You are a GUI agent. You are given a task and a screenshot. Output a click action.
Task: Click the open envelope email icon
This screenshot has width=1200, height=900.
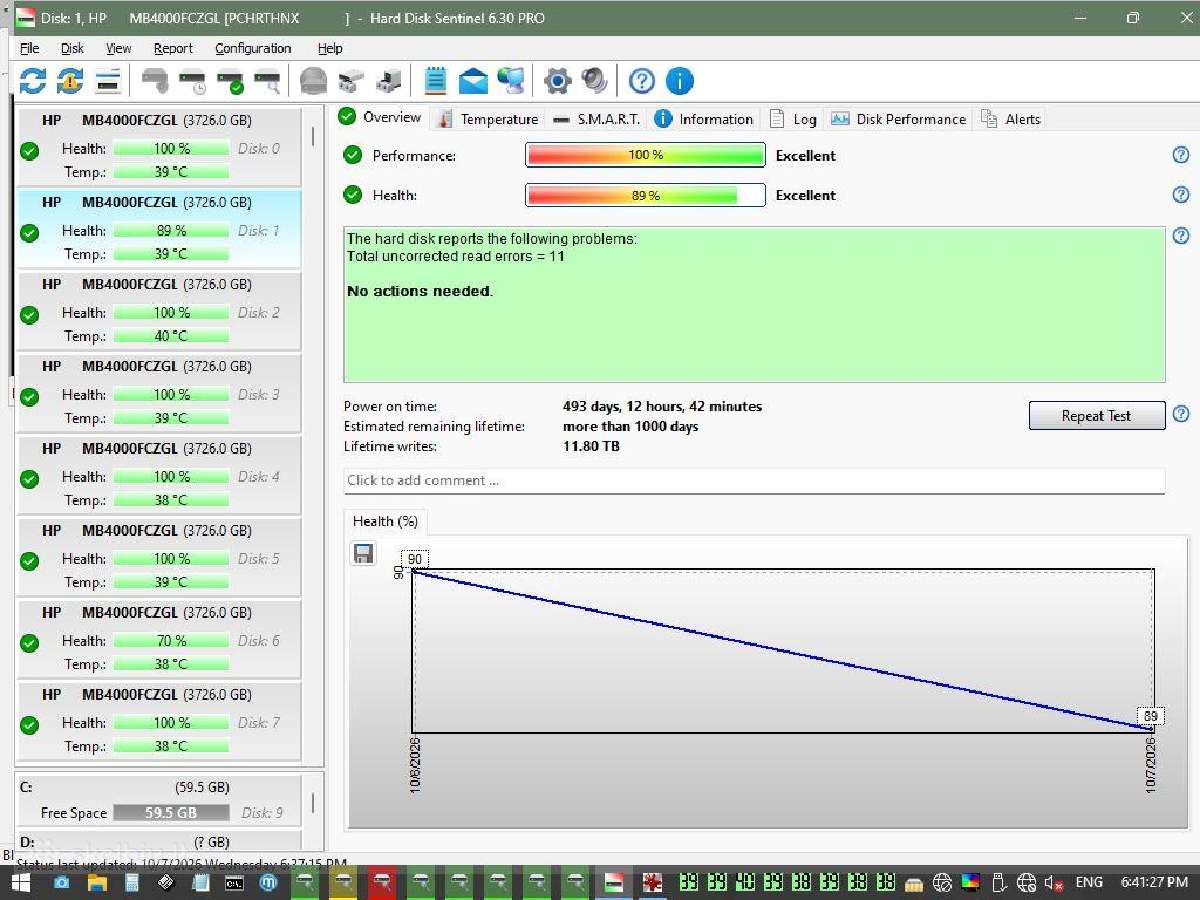pyautogui.click(x=473, y=81)
